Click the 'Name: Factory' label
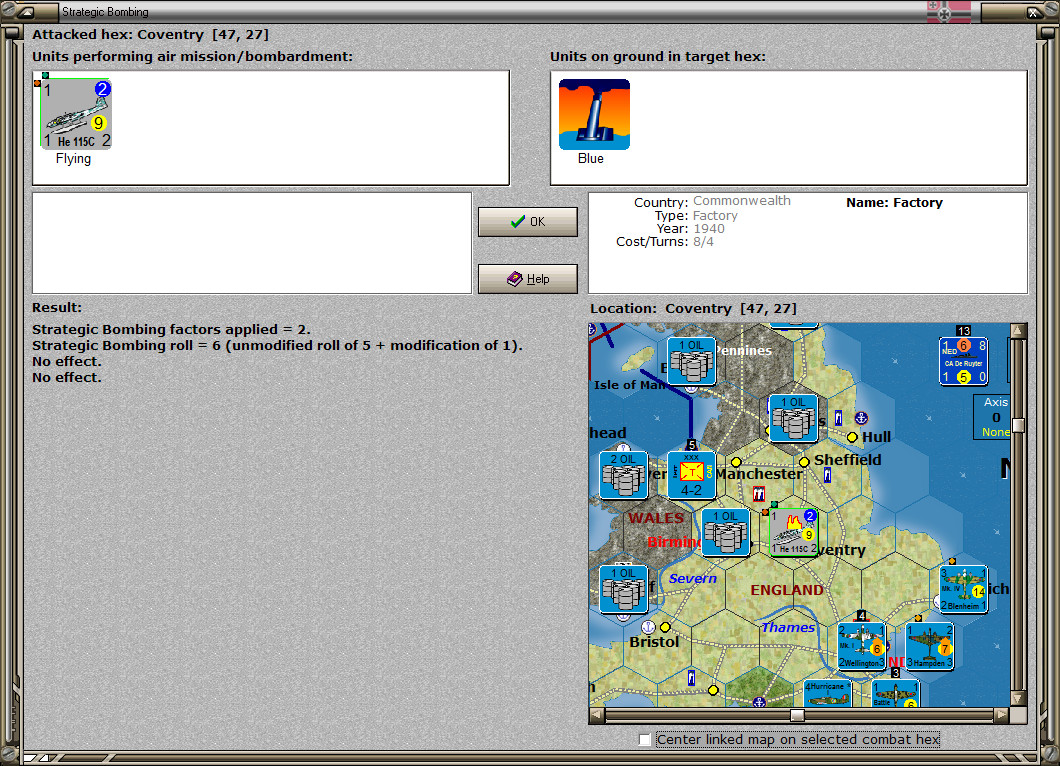 pyautogui.click(x=894, y=203)
